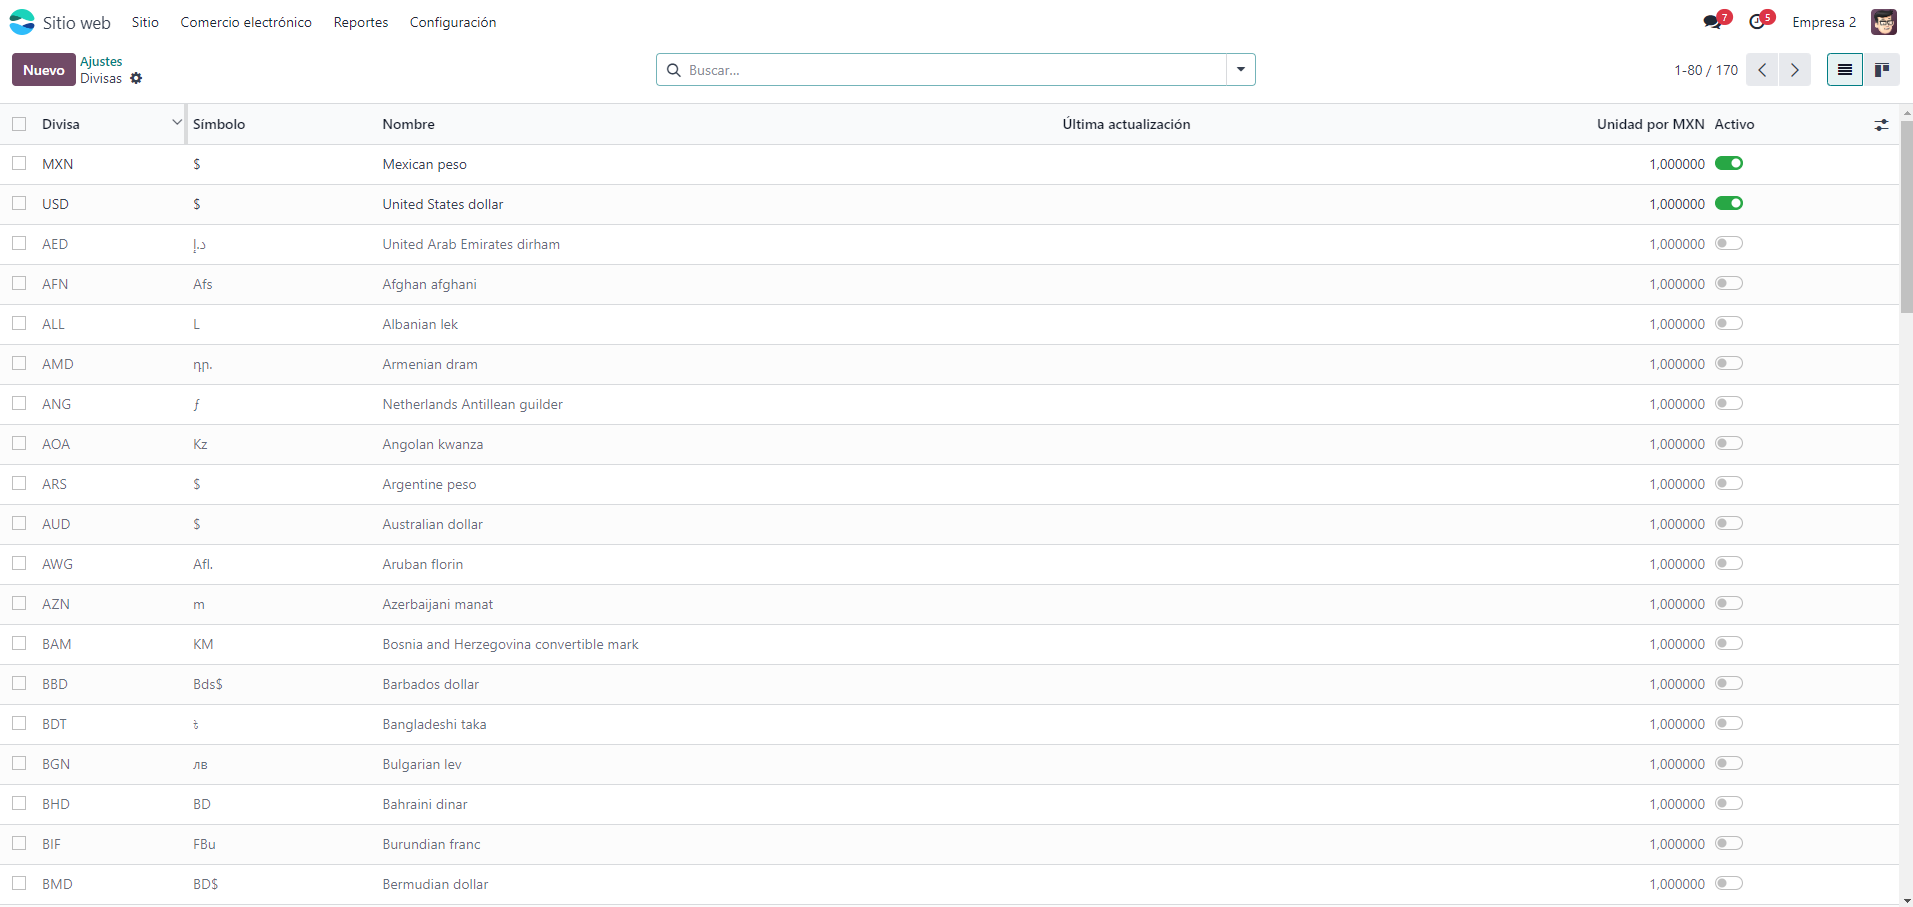Open the Configuración menu
The height and width of the screenshot is (907, 1913).
452,22
